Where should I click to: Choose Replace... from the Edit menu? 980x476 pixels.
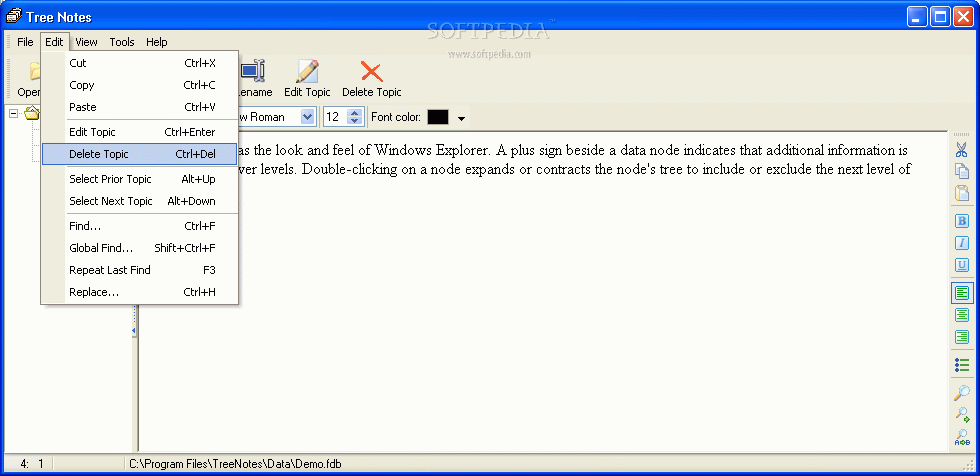click(x=139, y=292)
